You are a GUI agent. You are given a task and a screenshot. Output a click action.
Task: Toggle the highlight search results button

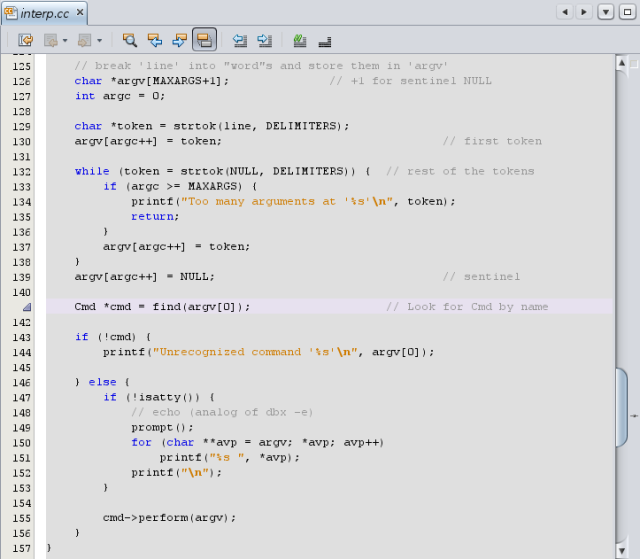[204, 40]
